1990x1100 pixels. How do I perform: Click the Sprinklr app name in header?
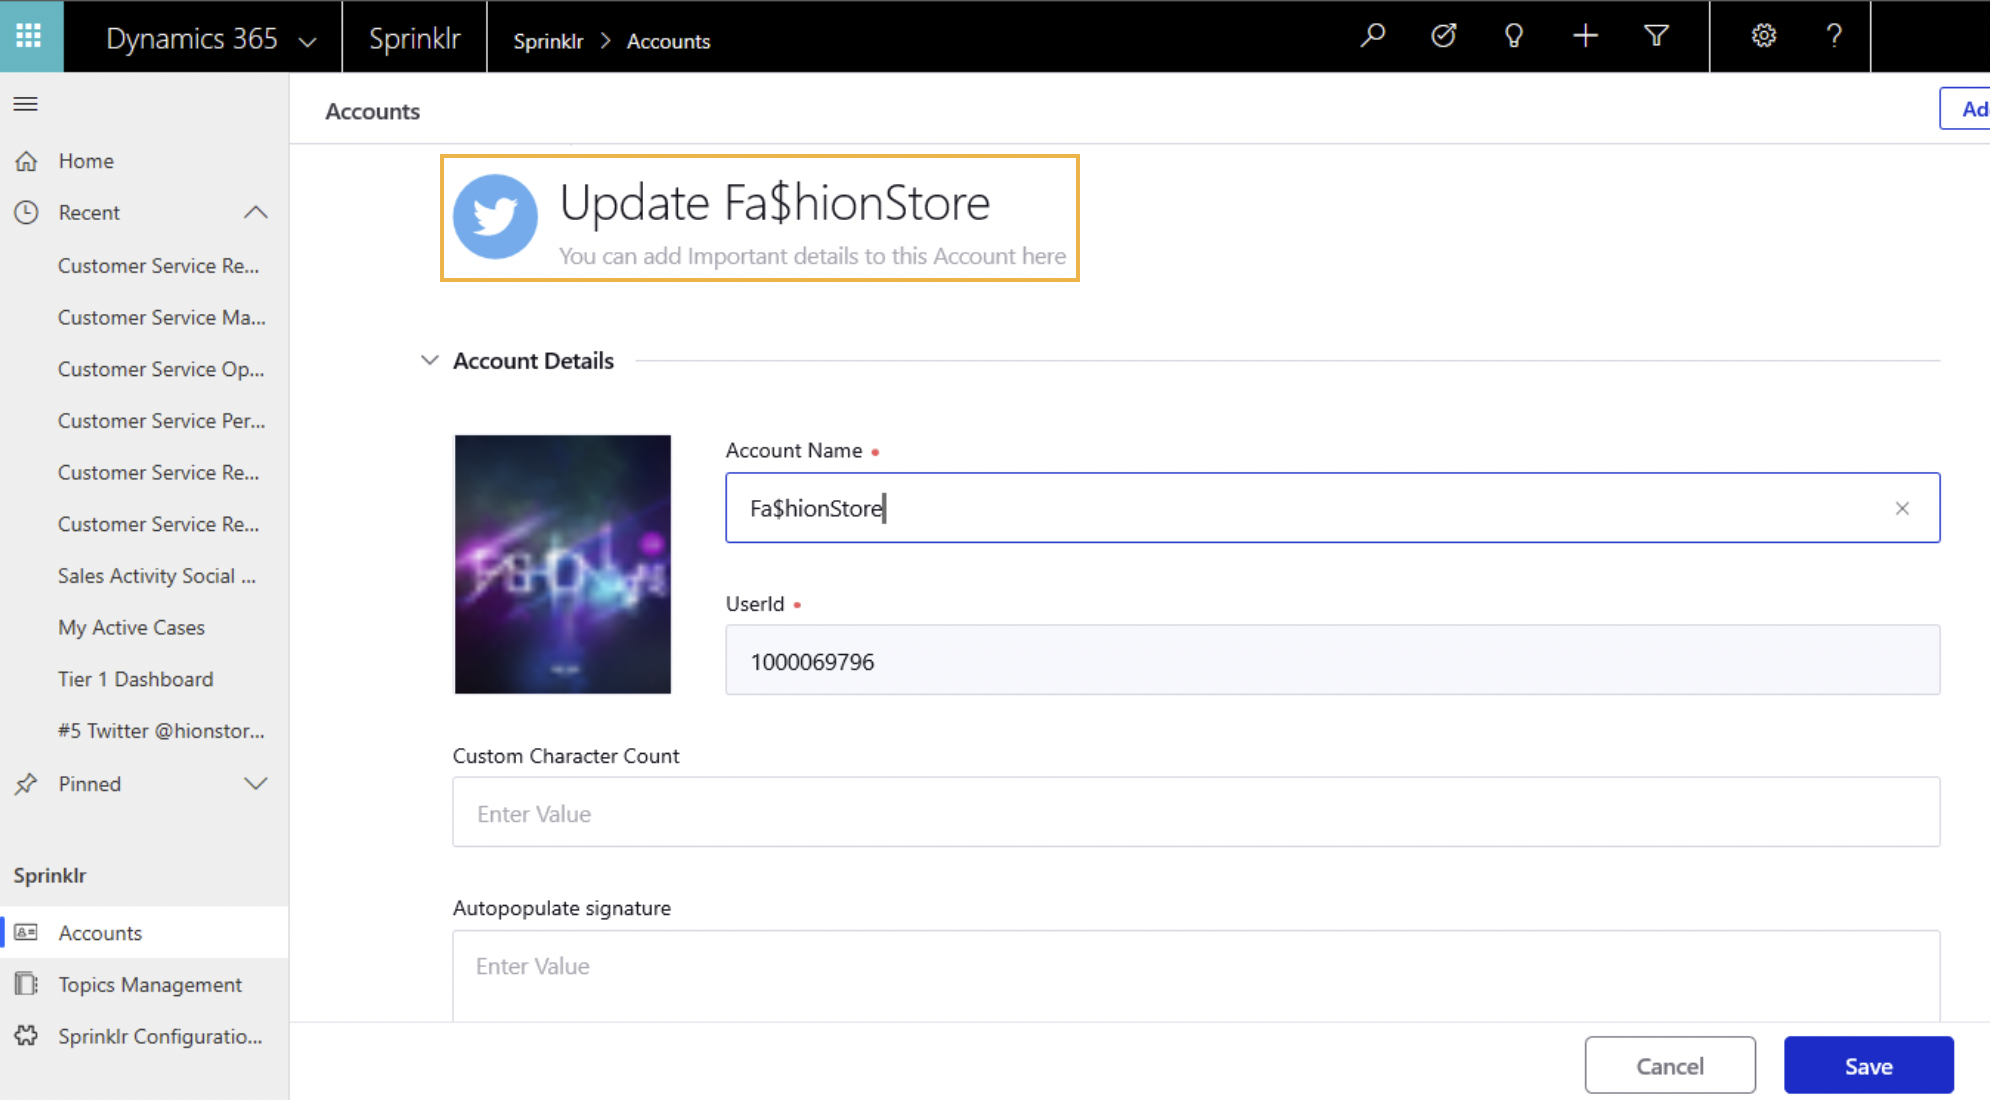(x=414, y=38)
